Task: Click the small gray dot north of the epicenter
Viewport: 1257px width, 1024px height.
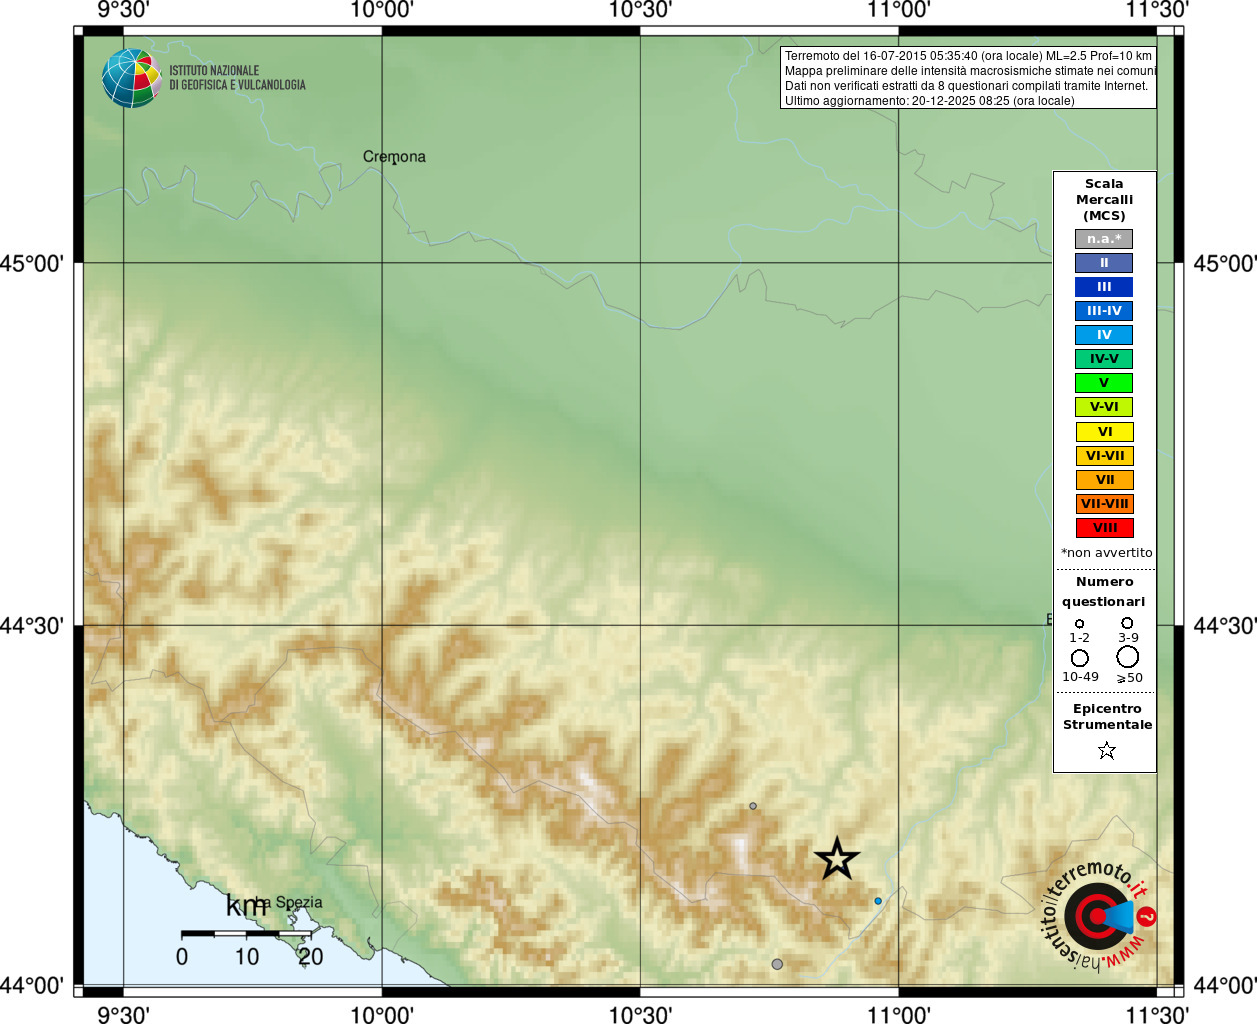Action: tap(753, 806)
